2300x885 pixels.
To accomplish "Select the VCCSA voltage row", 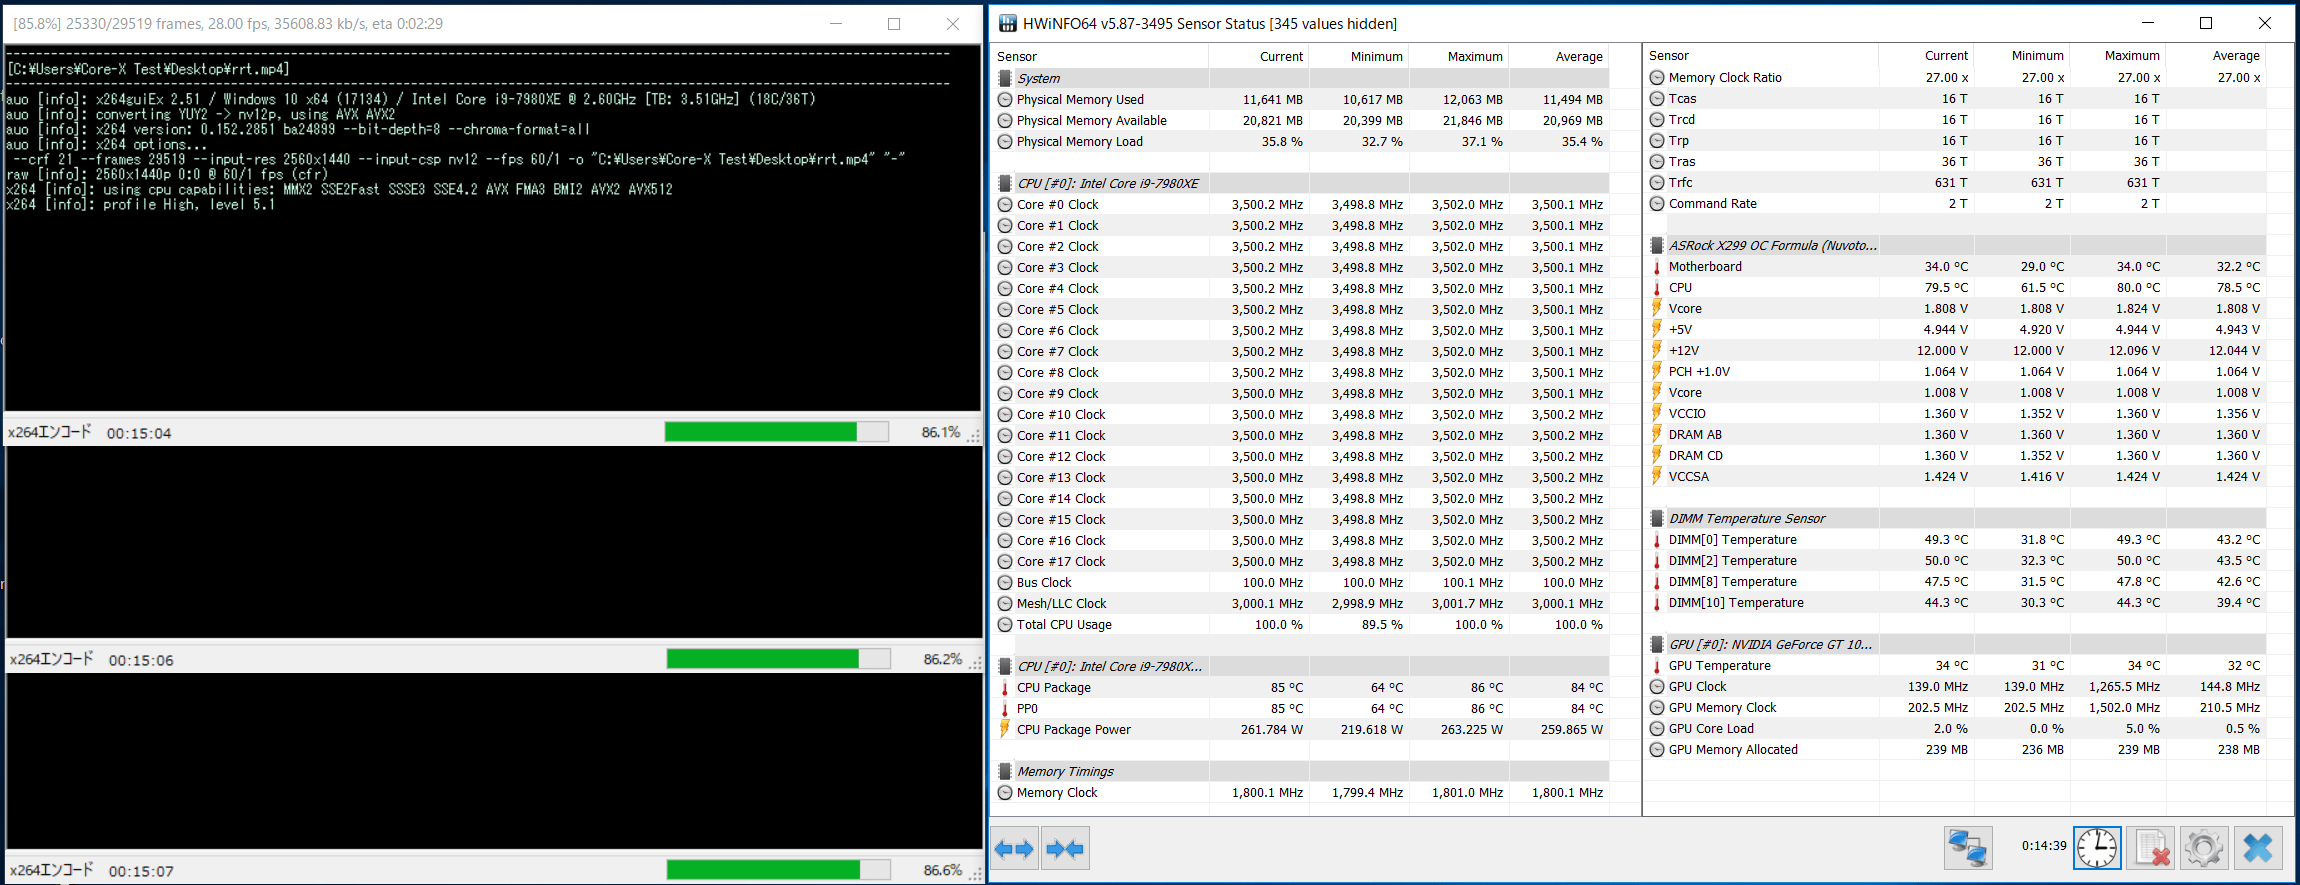I will (1955, 476).
